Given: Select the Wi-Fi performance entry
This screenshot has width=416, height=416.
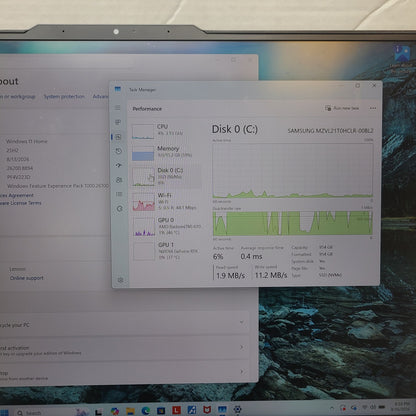Looking at the screenshot, I should point(166,202).
